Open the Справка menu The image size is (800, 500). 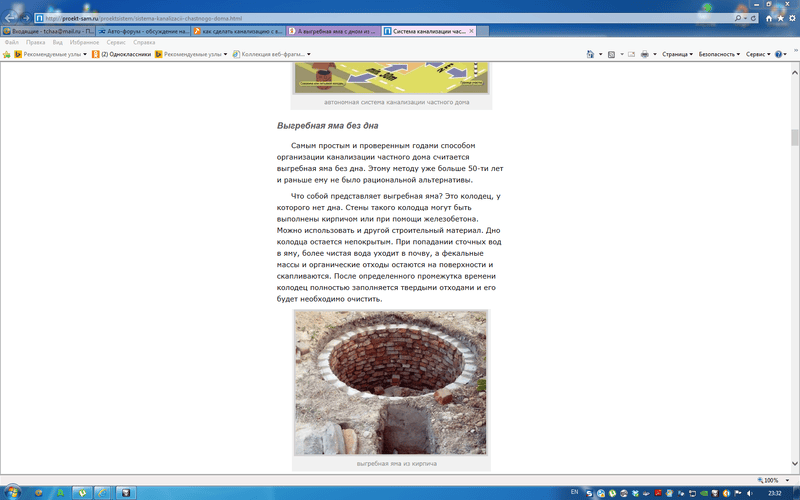[144, 43]
